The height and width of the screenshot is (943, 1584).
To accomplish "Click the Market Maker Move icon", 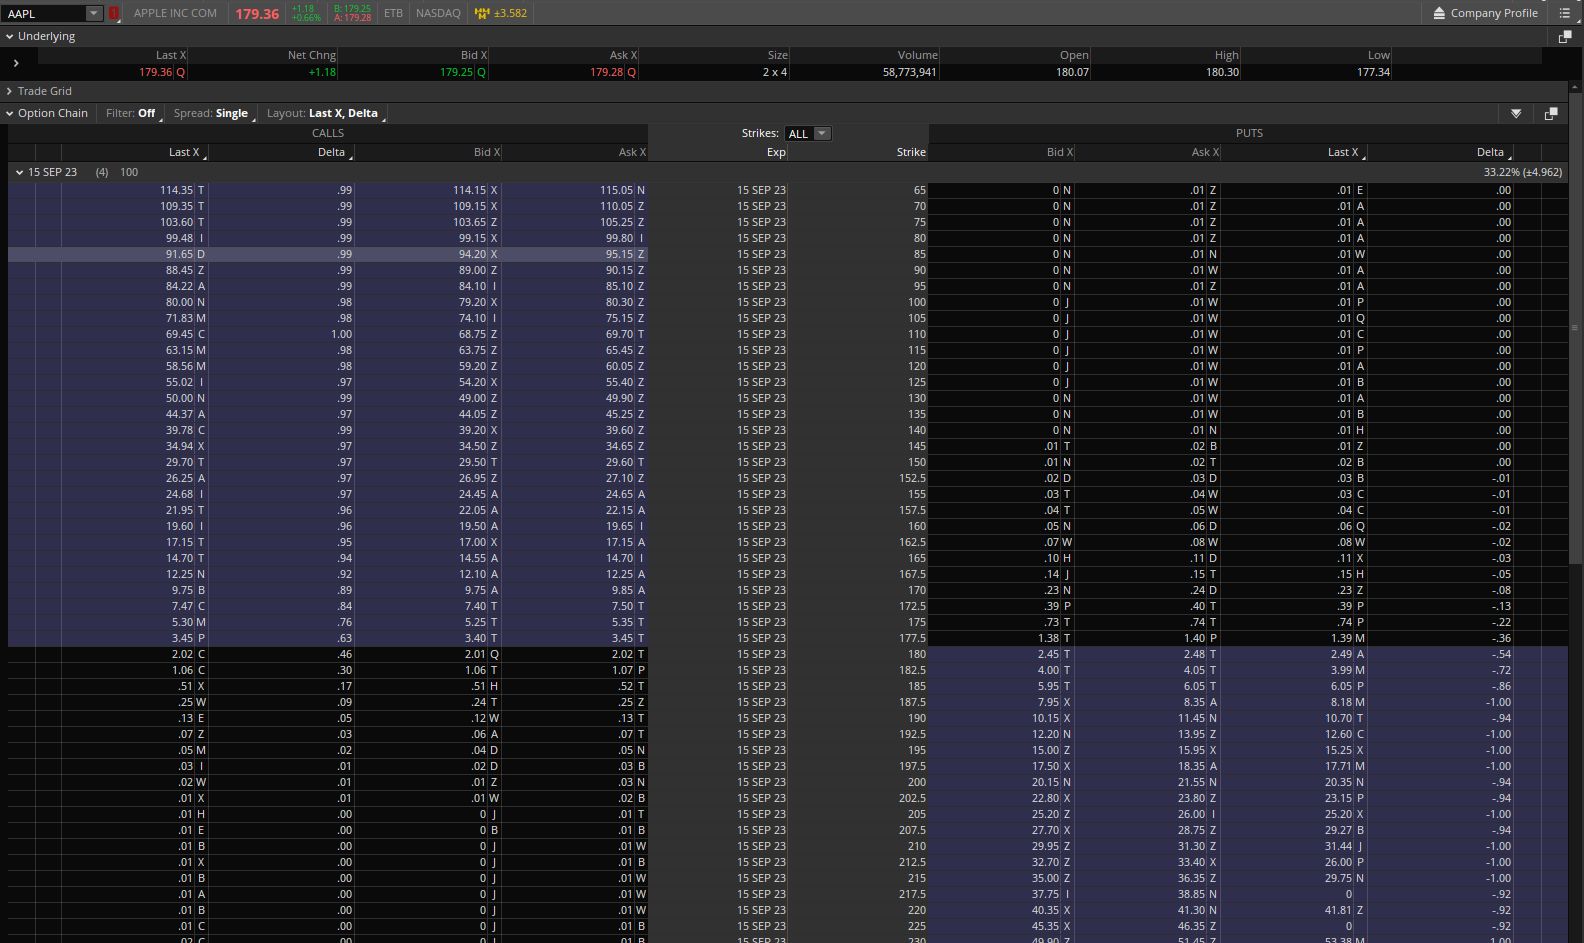I will coord(483,14).
